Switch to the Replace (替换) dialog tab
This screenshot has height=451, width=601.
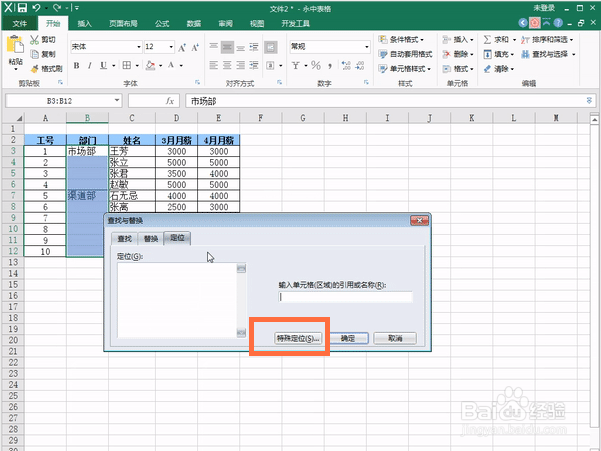click(151, 239)
